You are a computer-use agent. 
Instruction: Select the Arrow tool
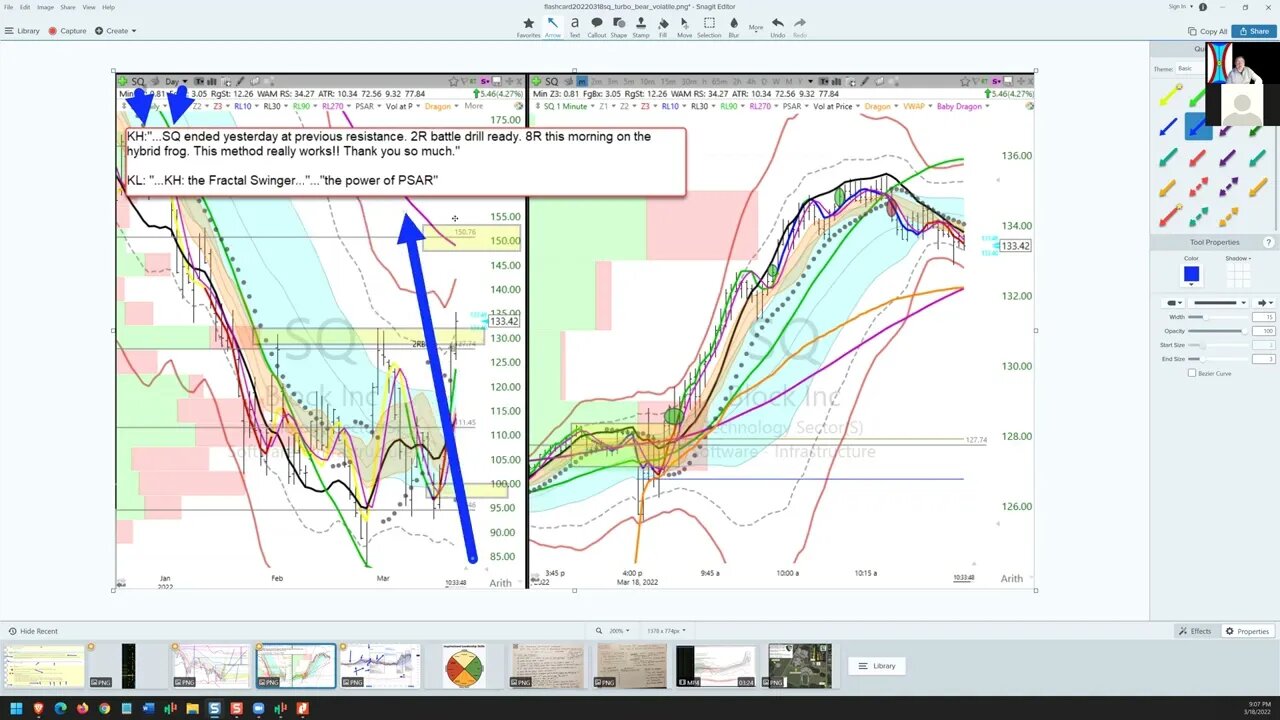point(553,27)
